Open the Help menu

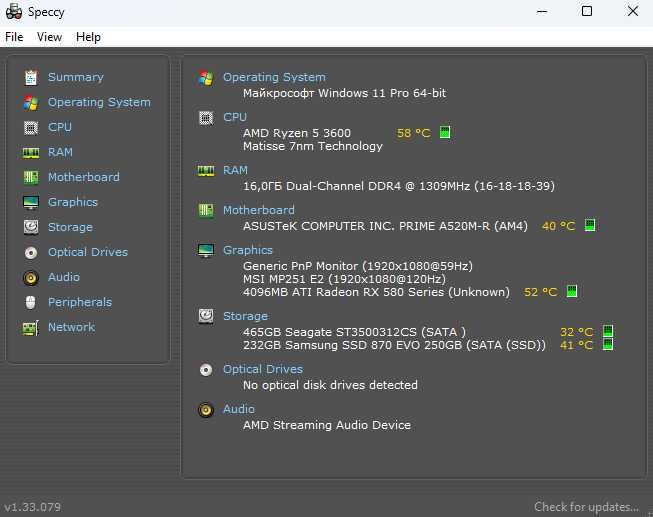pos(88,37)
